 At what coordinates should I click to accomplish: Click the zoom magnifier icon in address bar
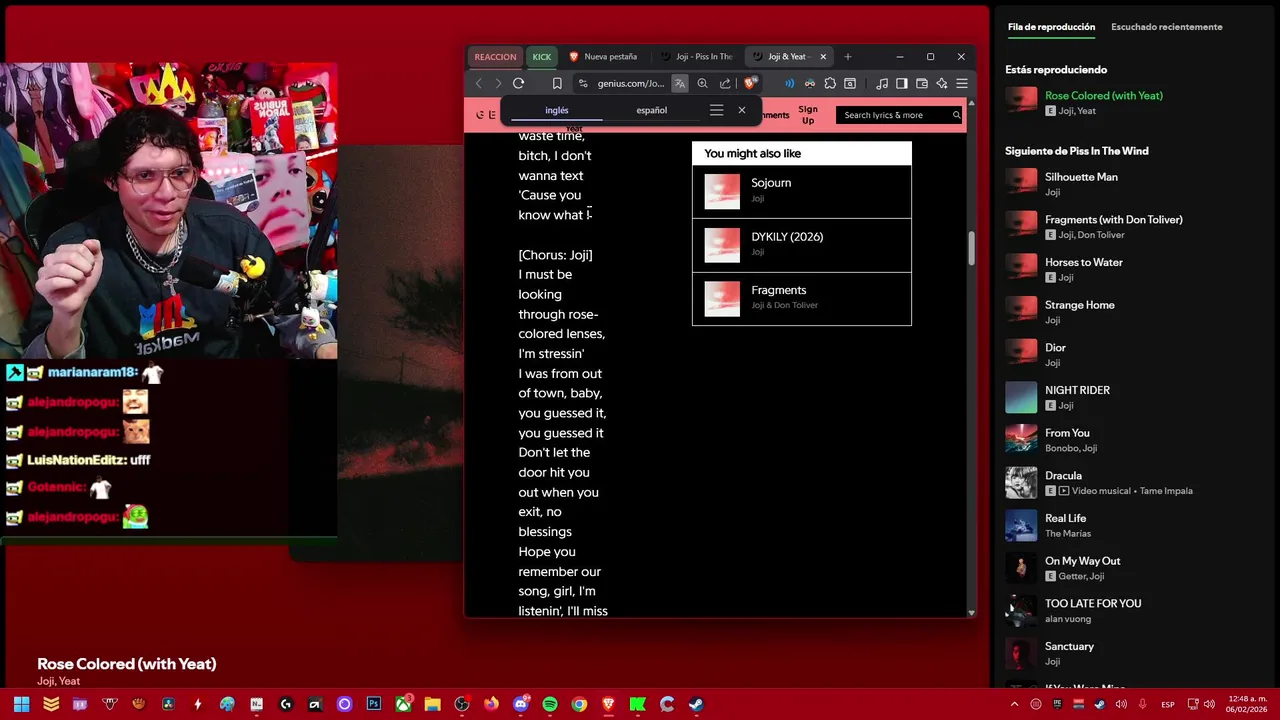tap(702, 84)
